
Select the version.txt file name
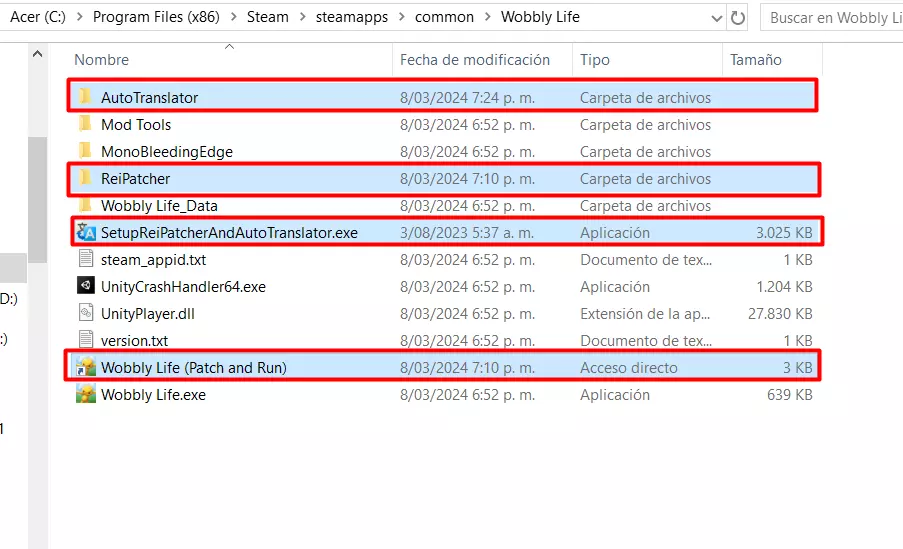pyautogui.click(x=134, y=340)
